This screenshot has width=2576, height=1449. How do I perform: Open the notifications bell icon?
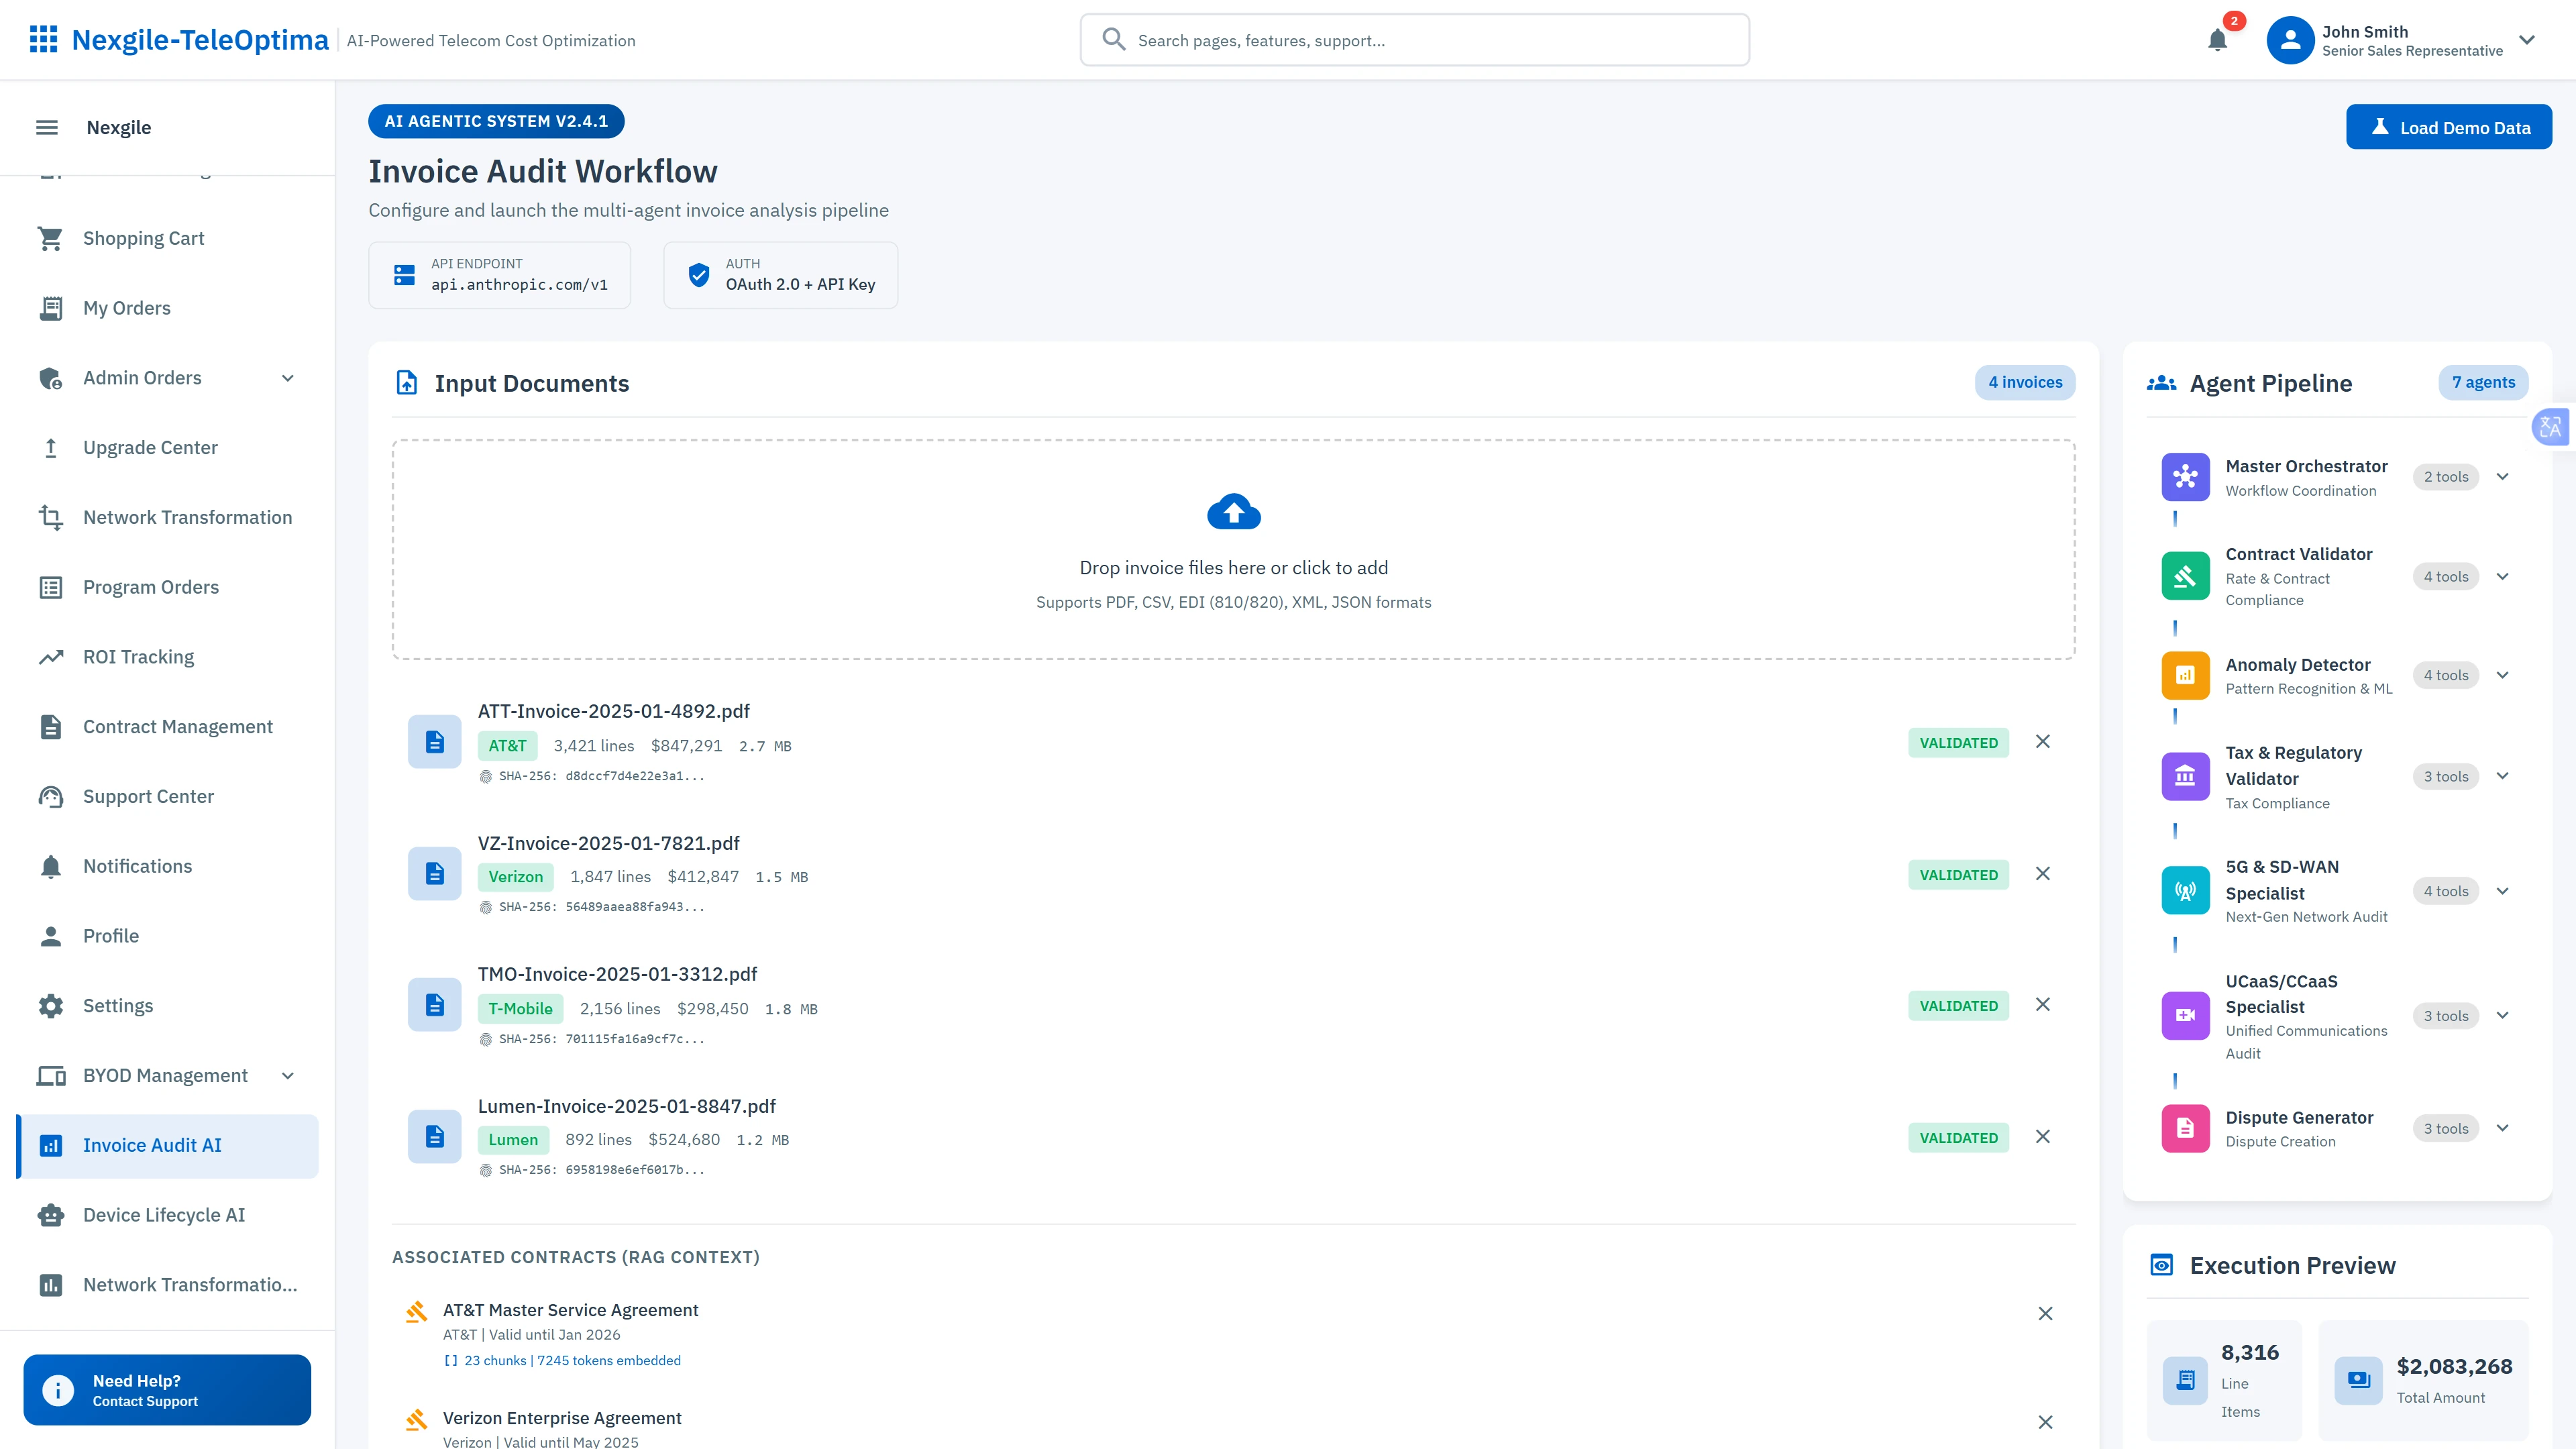pyautogui.click(x=2217, y=41)
